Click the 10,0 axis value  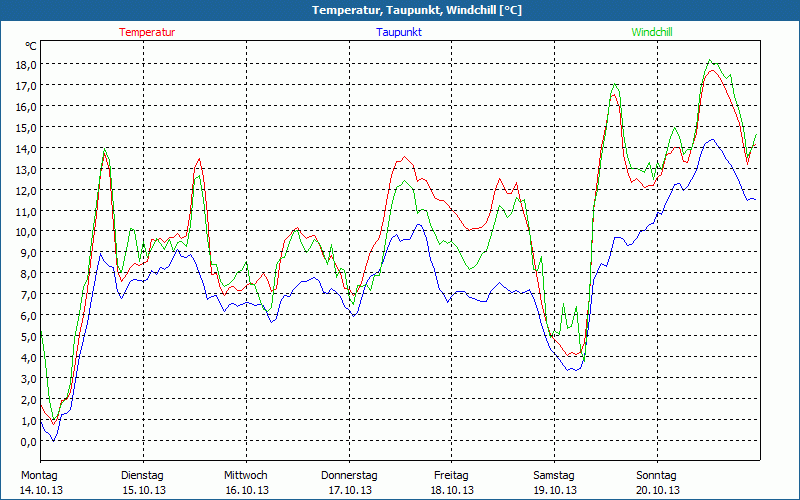coord(28,232)
